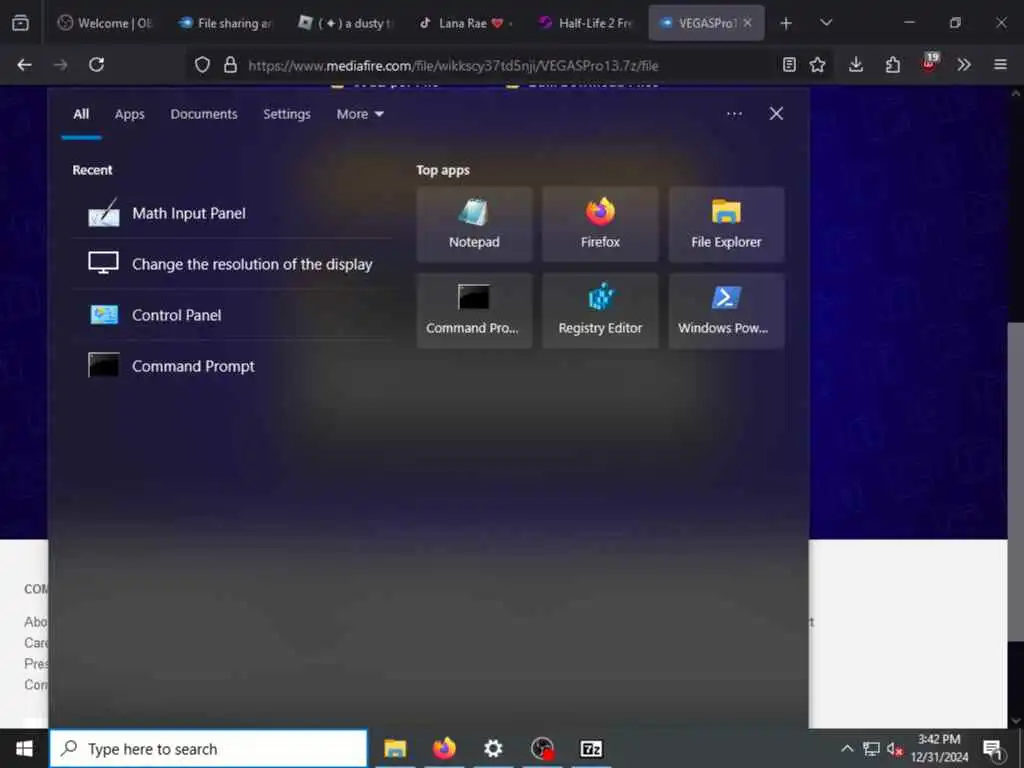Image resolution: width=1024 pixels, height=768 pixels.
Task: Show more toolbar tools chevron
Action: pos(964,65)
